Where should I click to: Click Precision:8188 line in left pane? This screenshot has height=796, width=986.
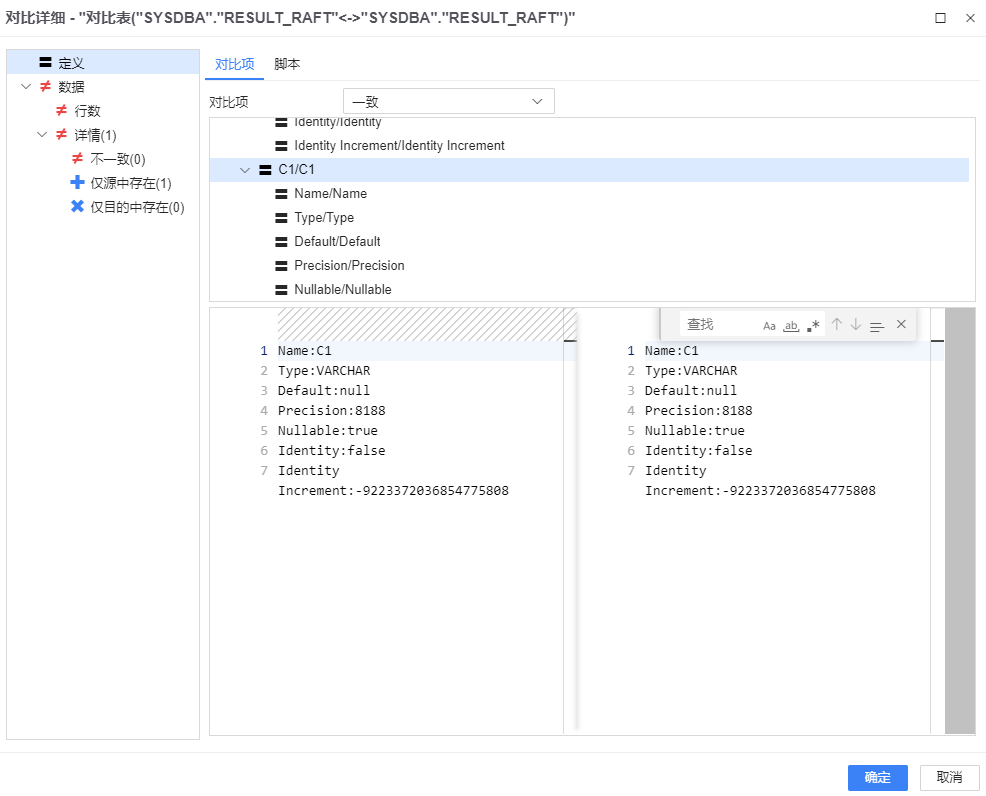click(x=331, y=411)
